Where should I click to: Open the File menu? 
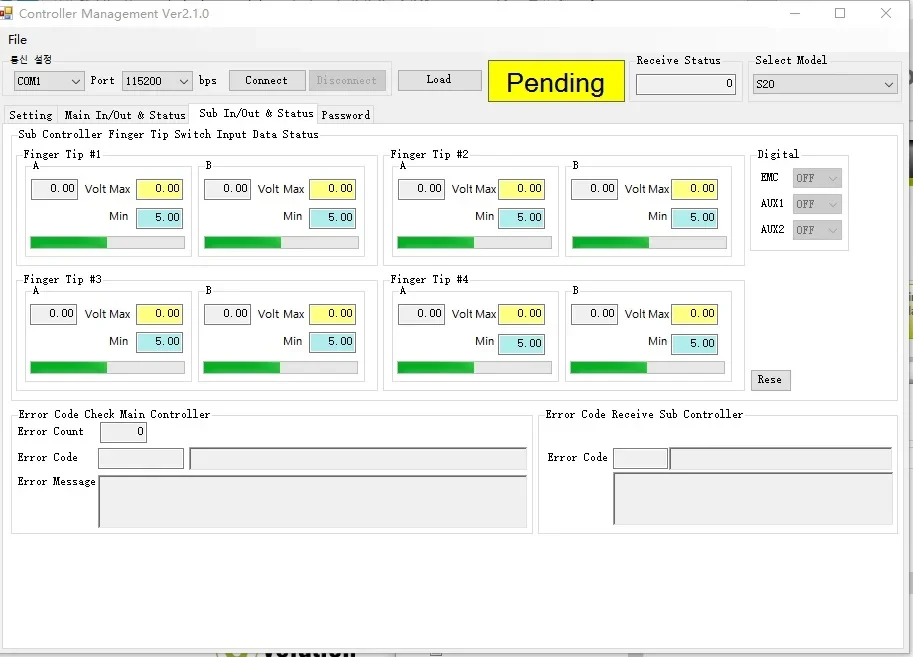[17, 40]
